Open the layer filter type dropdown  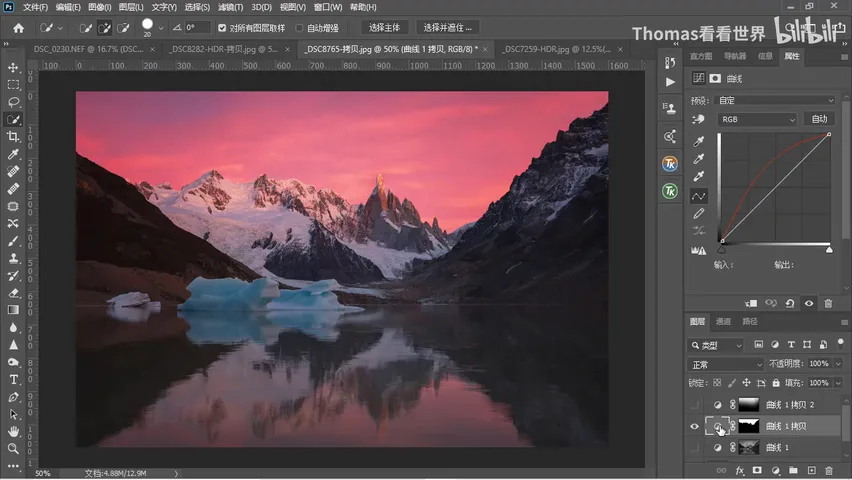coord(716,345)
